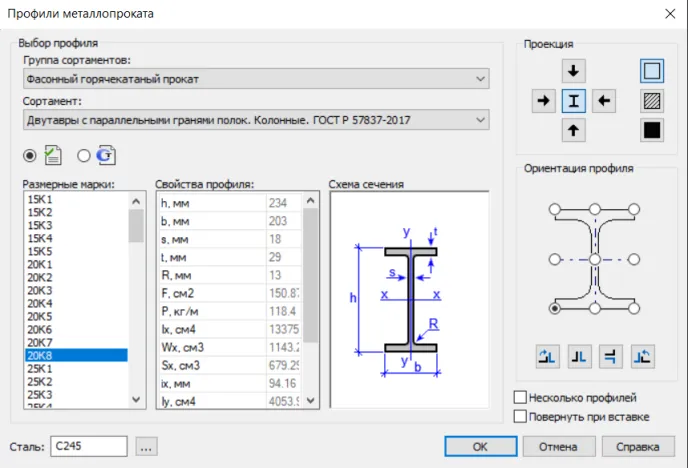Select the solid black fill swatch

pyautogui.click(x=652, y=130)
